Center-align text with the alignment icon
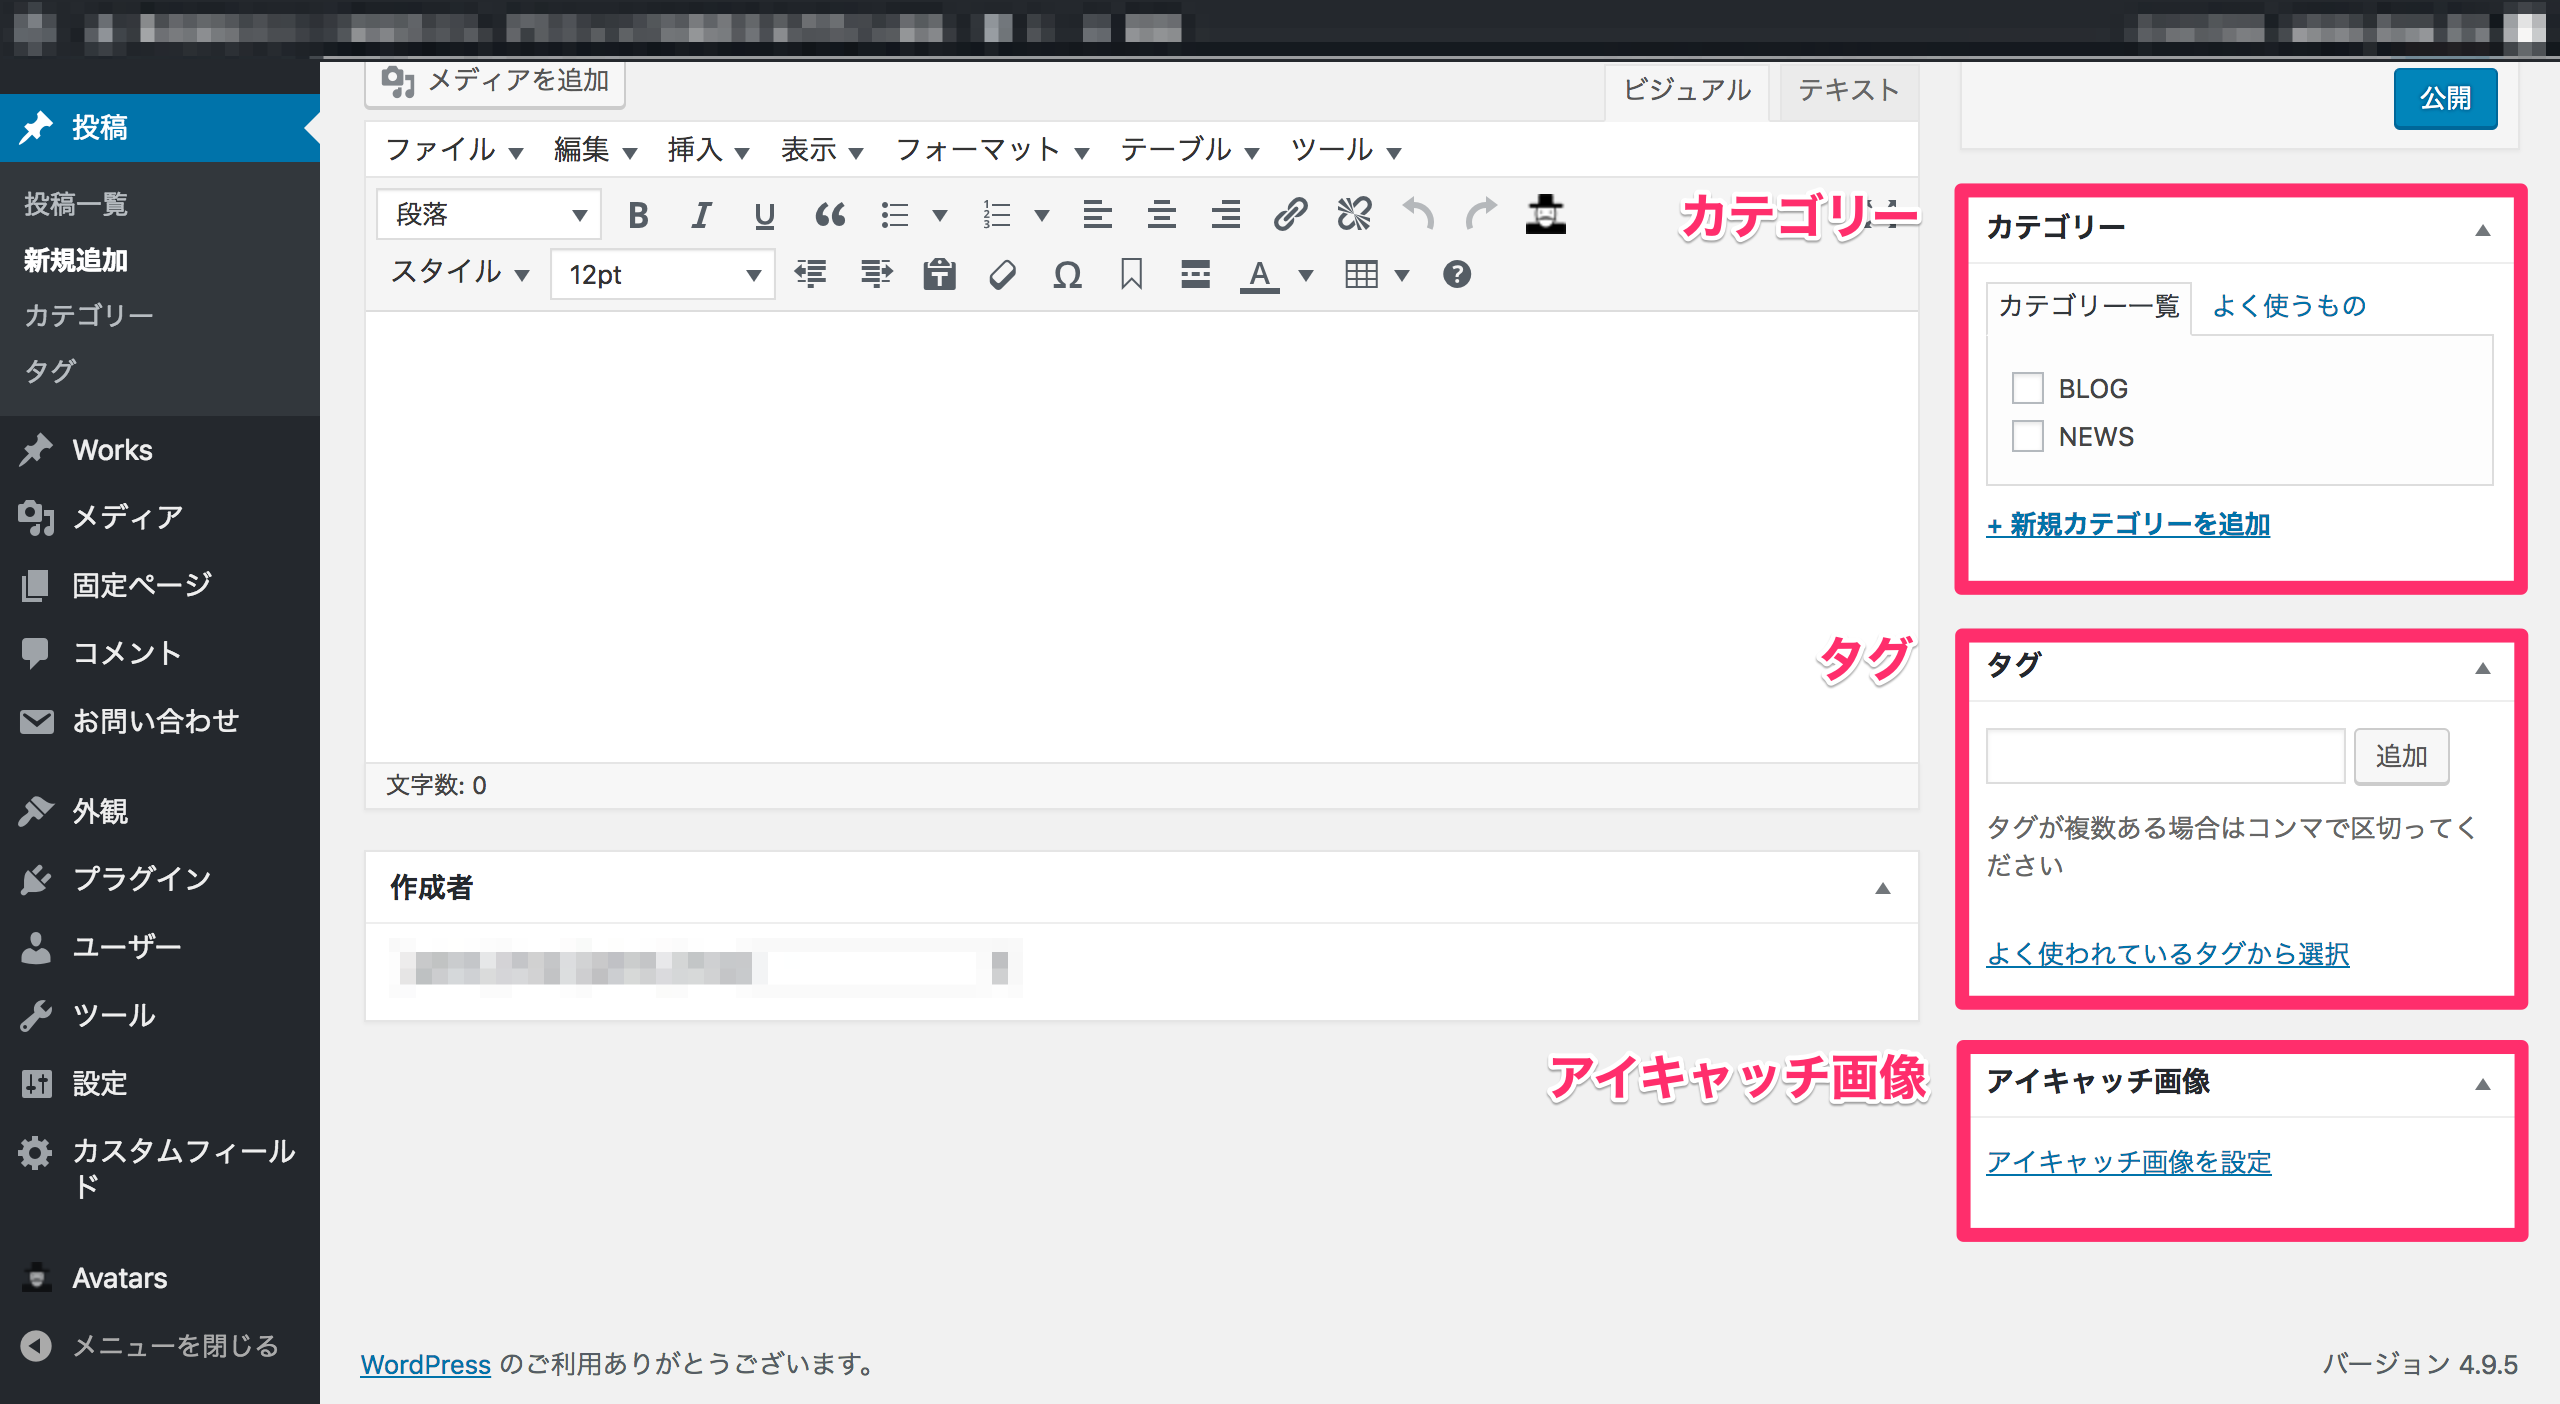This screenshot has height=1404, width=2560. pyautogui.click(x=1161, y=215)
